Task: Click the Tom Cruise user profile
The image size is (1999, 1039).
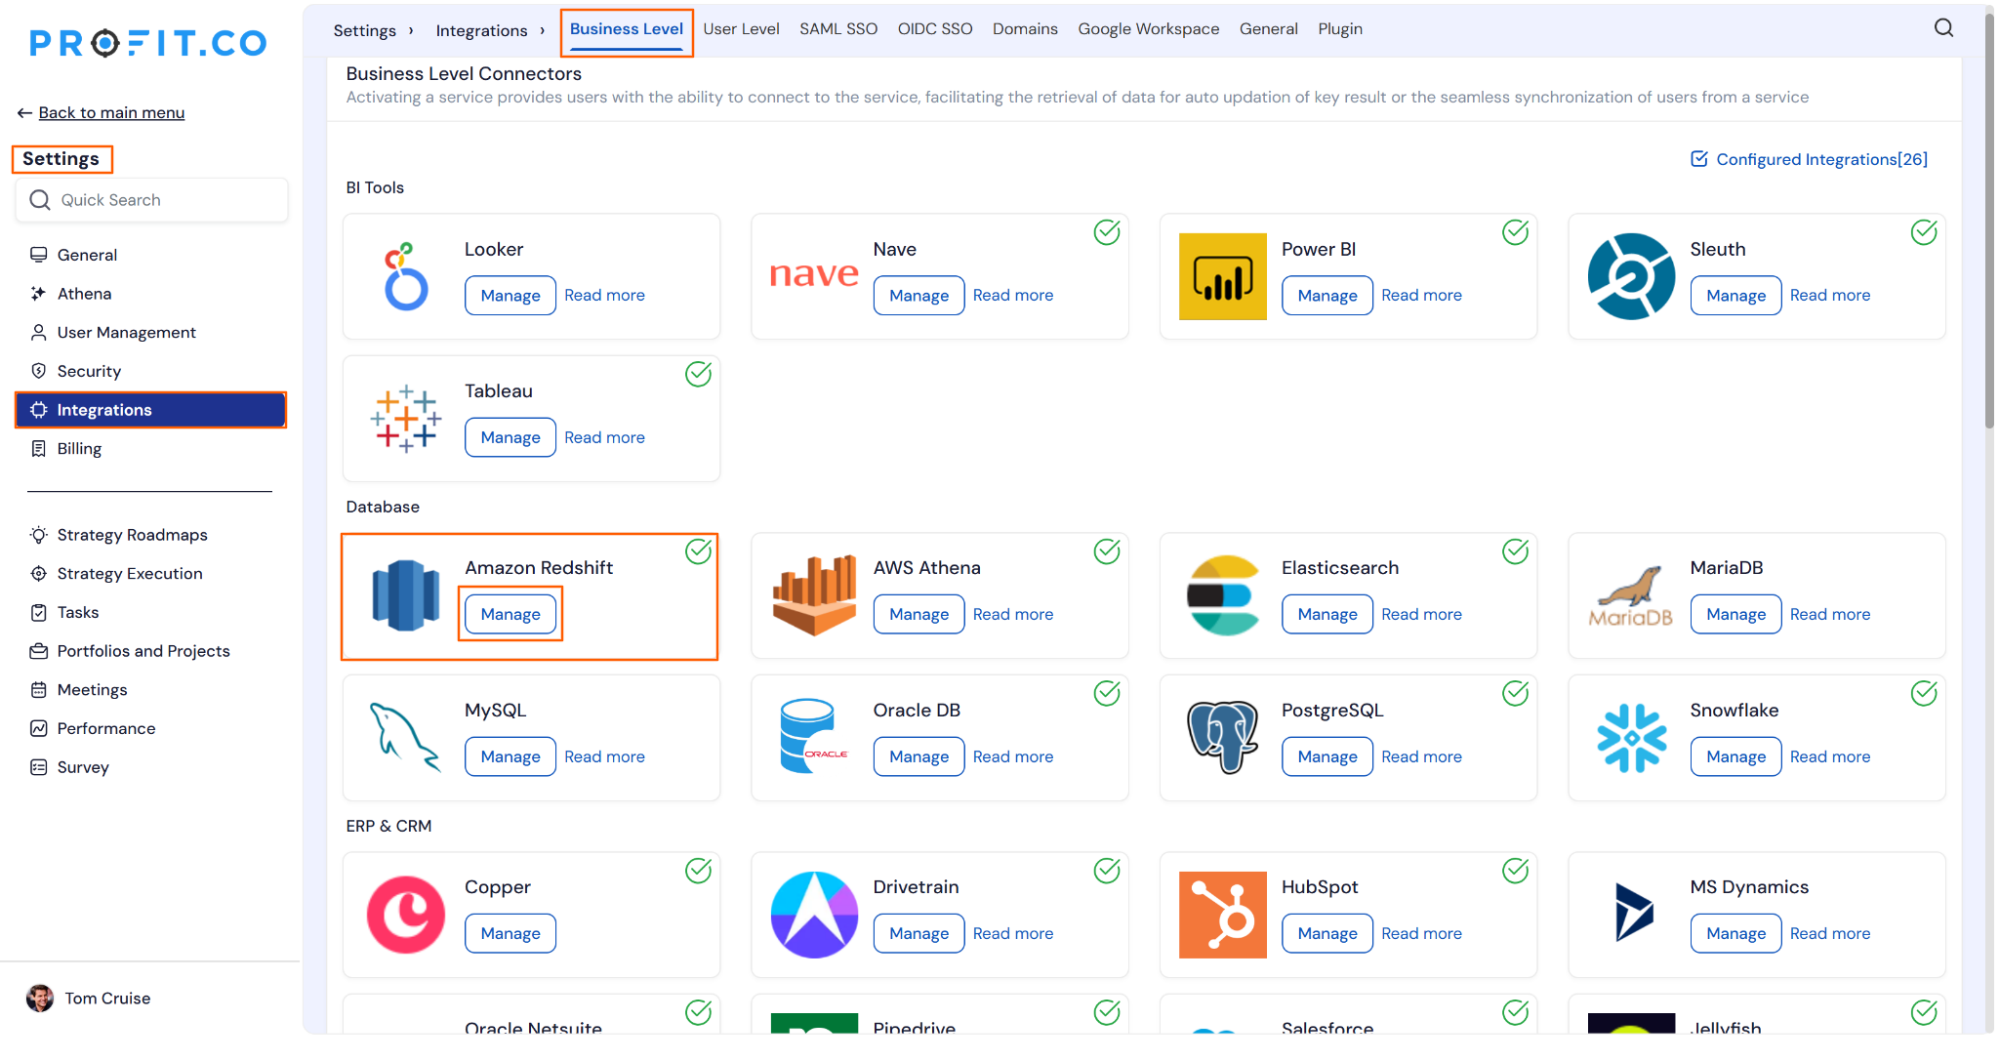Action: click(90, 998)
